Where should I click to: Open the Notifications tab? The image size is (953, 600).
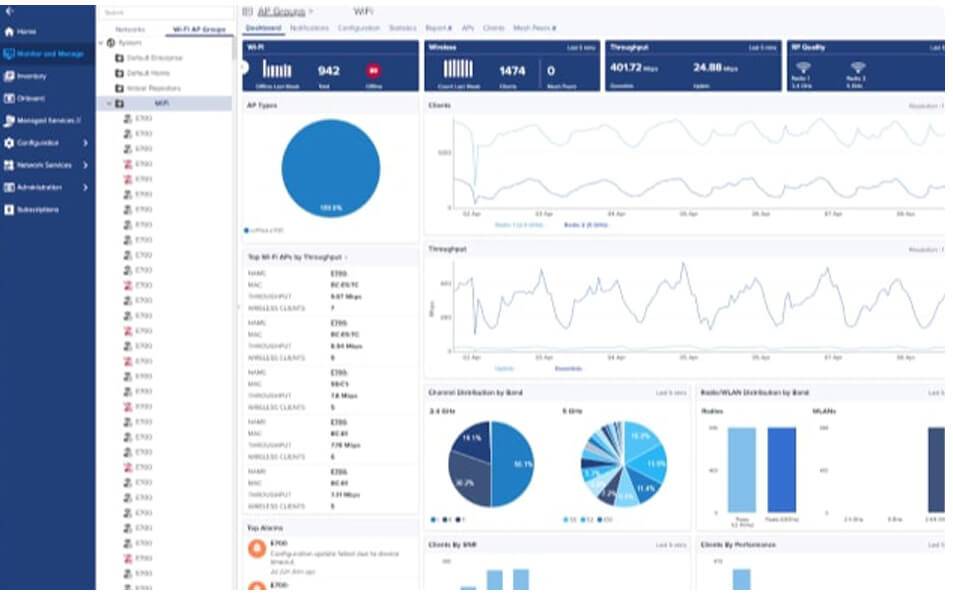pos(309,28)
